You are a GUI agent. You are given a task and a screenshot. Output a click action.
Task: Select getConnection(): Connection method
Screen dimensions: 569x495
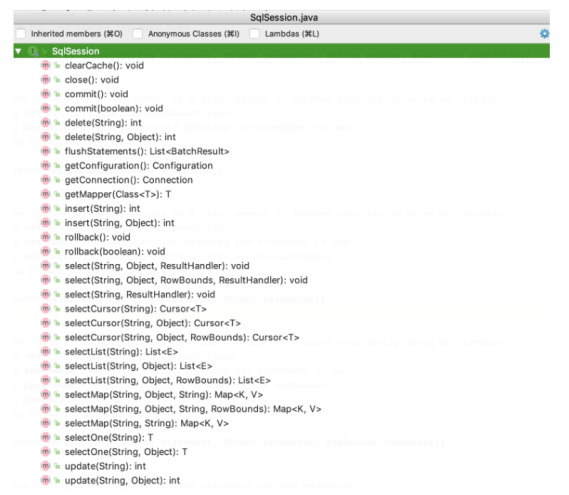(128, 180)
